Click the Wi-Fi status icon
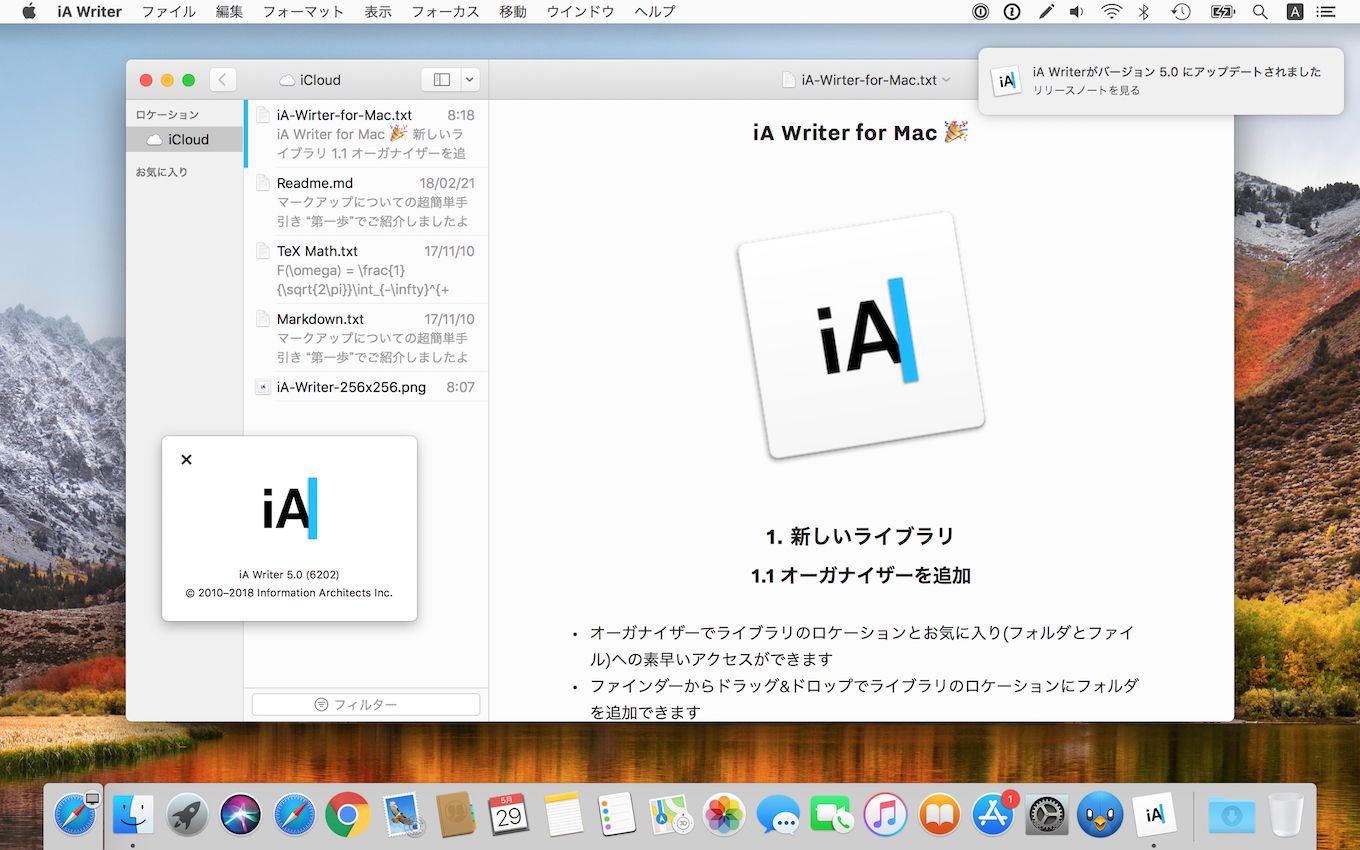 point(1112,12)
